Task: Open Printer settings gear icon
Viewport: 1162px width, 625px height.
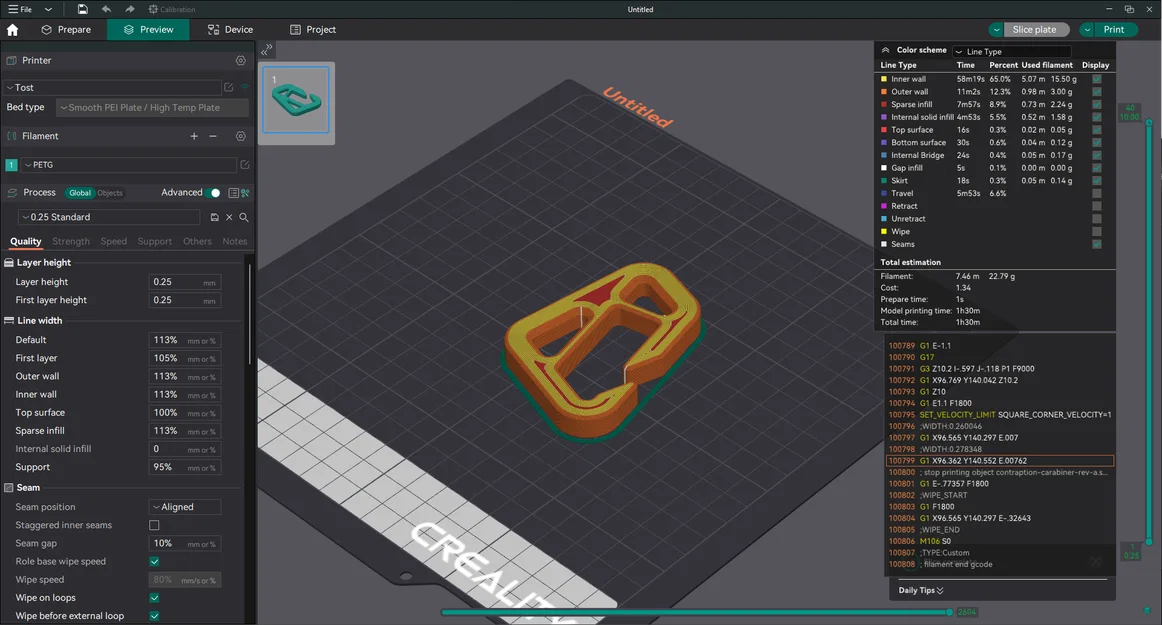Action: tap(241, 61)
